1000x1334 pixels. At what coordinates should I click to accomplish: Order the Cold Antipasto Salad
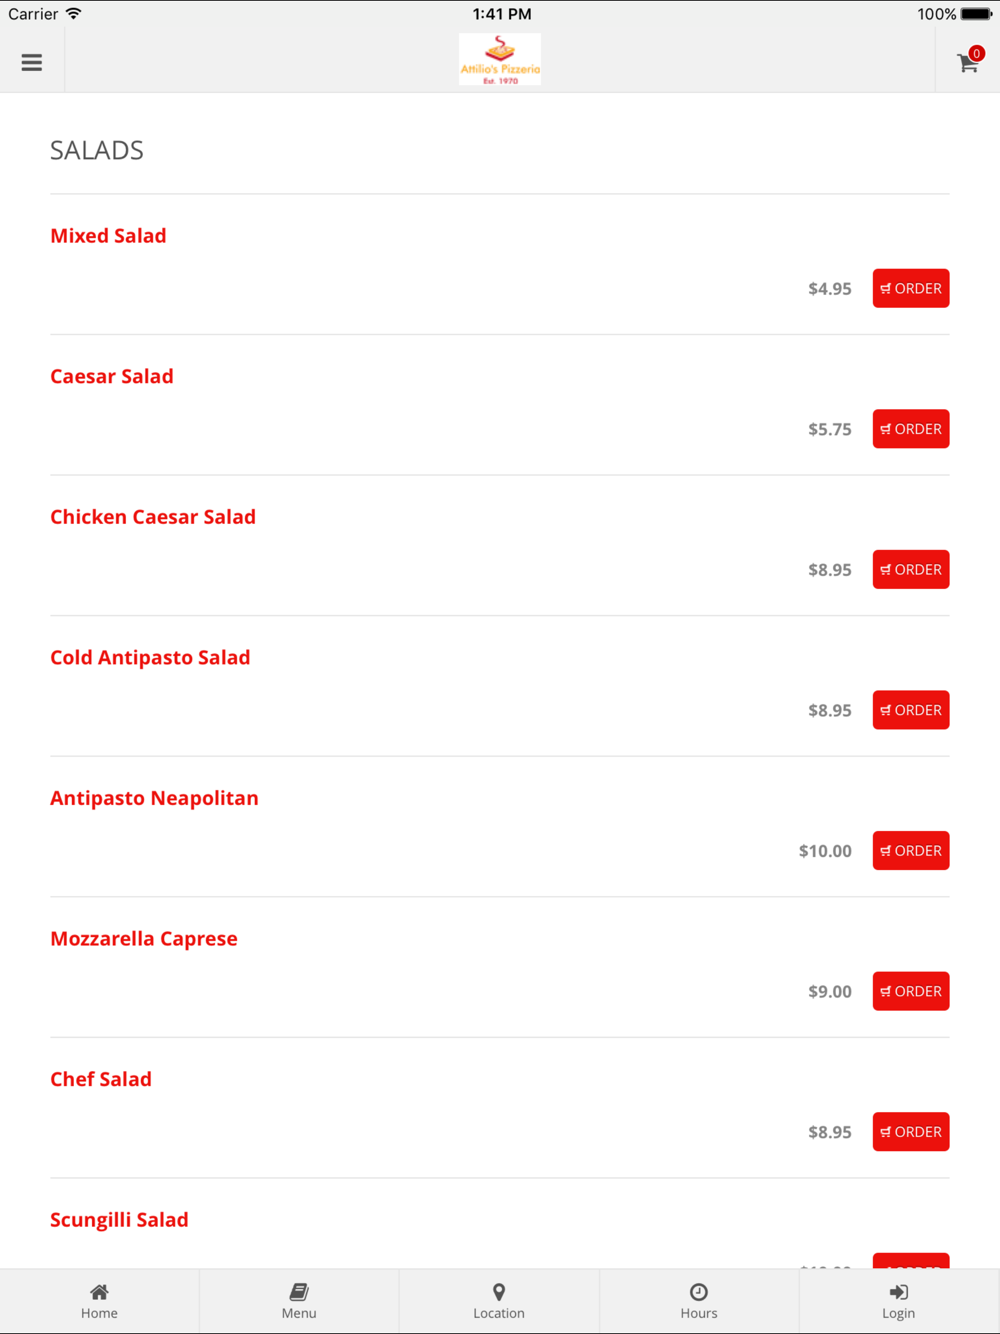pyautogui.click(x=910, y=710)
